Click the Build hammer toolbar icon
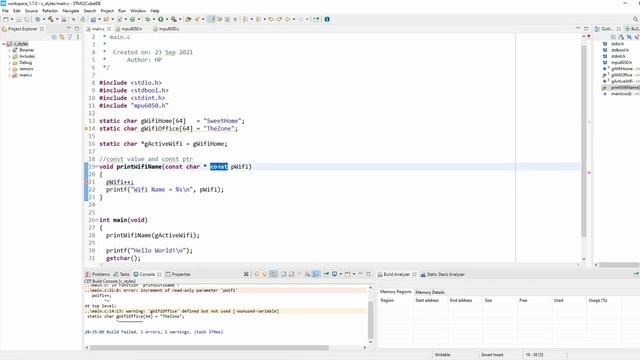Viewport: 640px width, 360px height. [51, 19]
